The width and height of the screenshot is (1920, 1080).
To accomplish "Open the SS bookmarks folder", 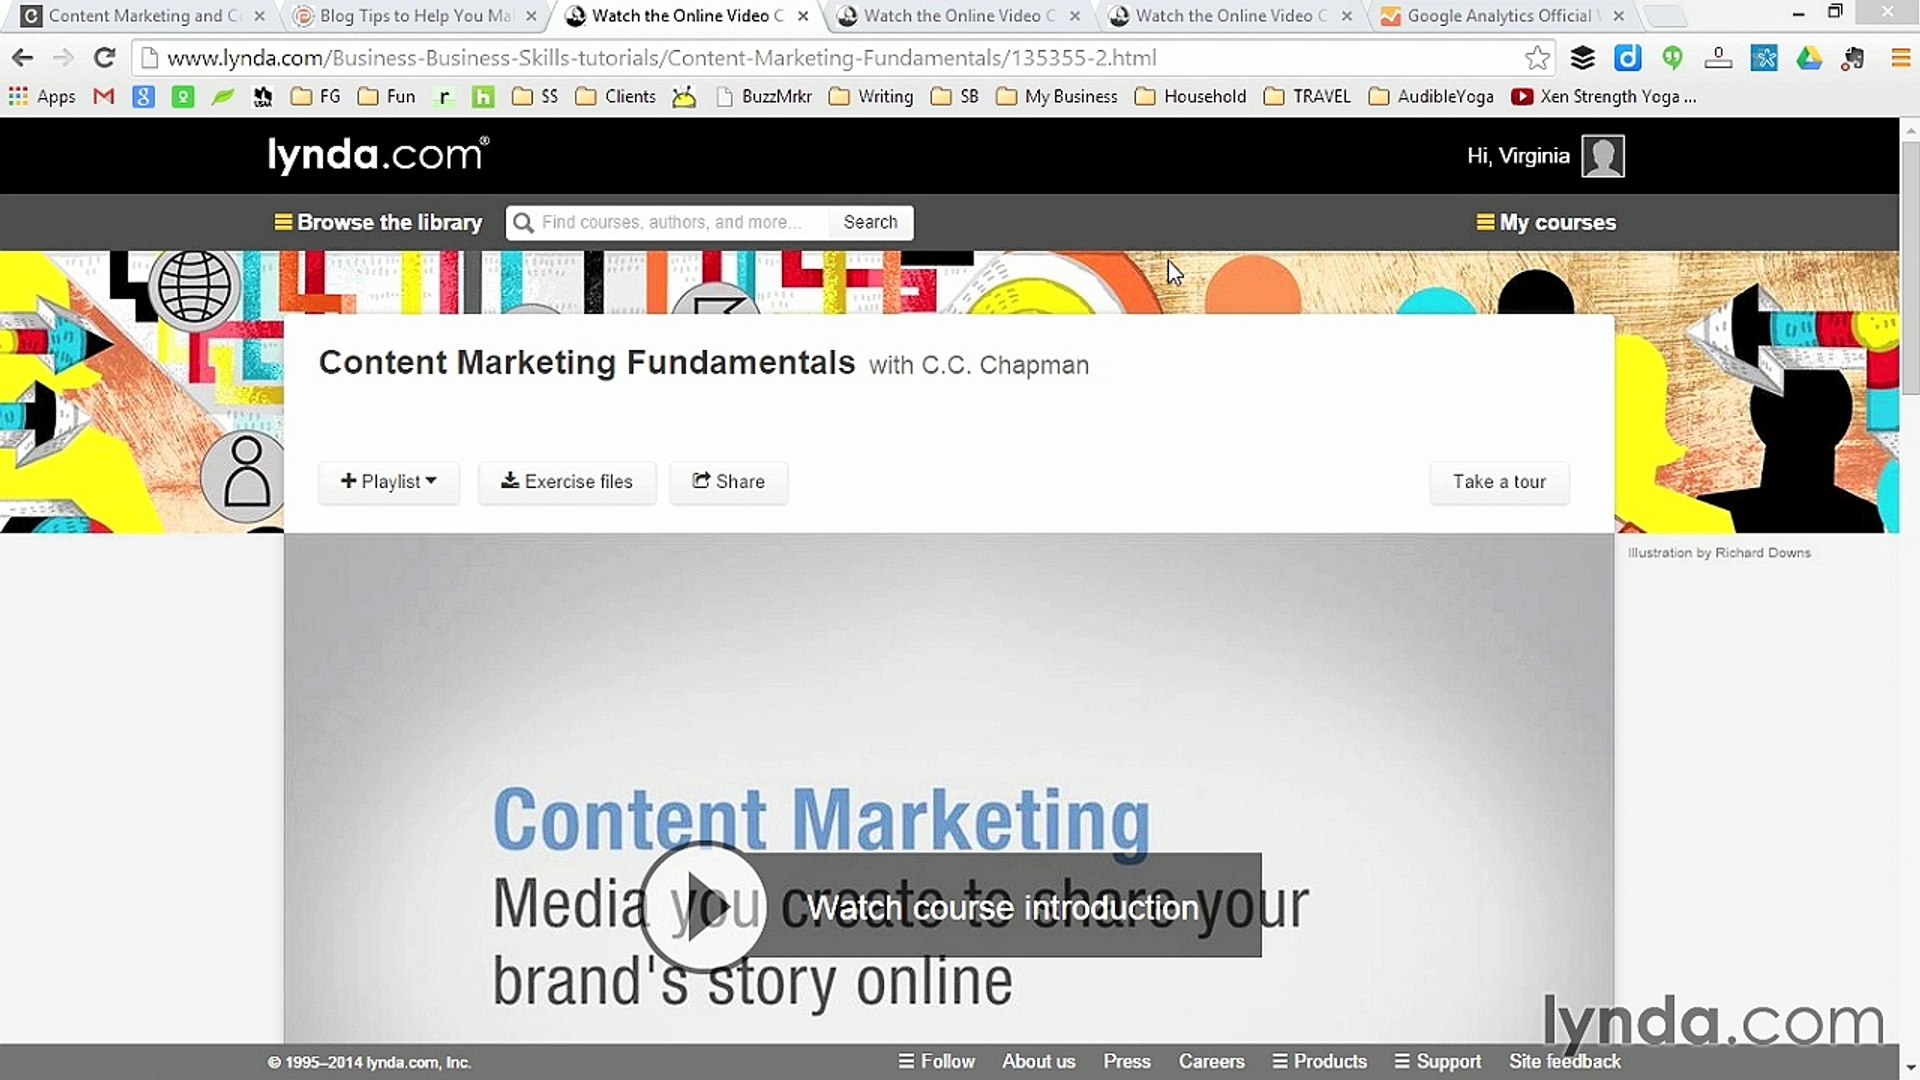I will [x=535, y=96].
